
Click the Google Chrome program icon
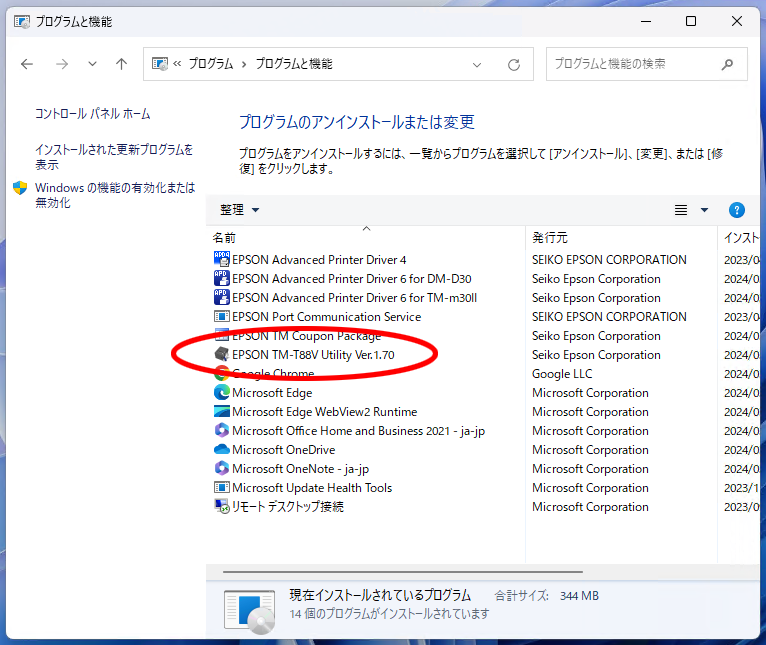point(222,374)
